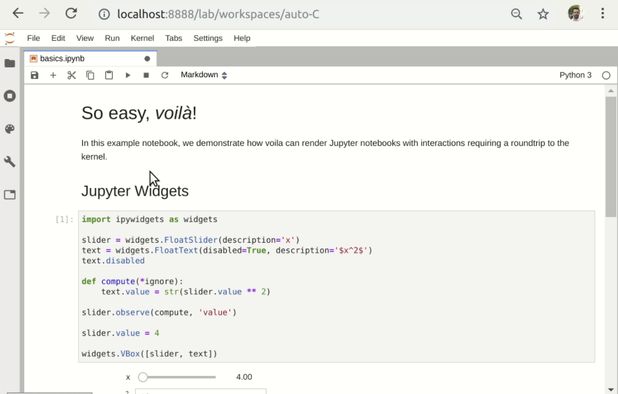
Task: Insert a new cell below using plus icon
Action: 53,75
